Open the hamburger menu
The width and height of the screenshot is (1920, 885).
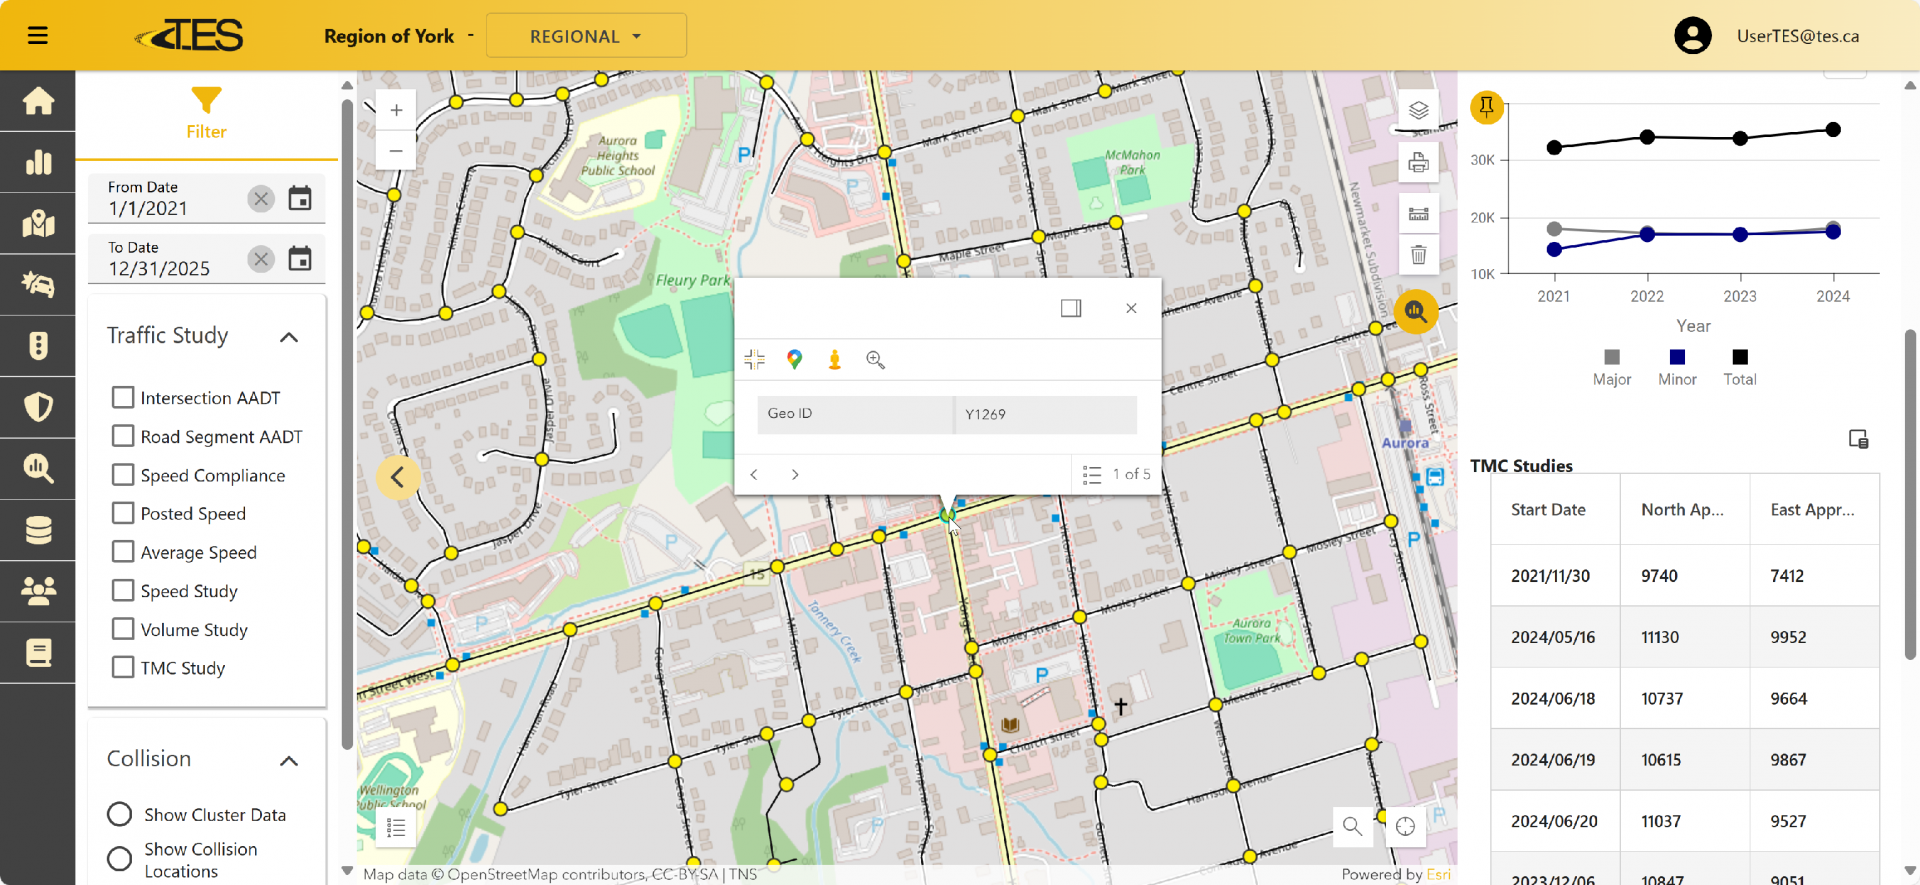click(38, 36)
